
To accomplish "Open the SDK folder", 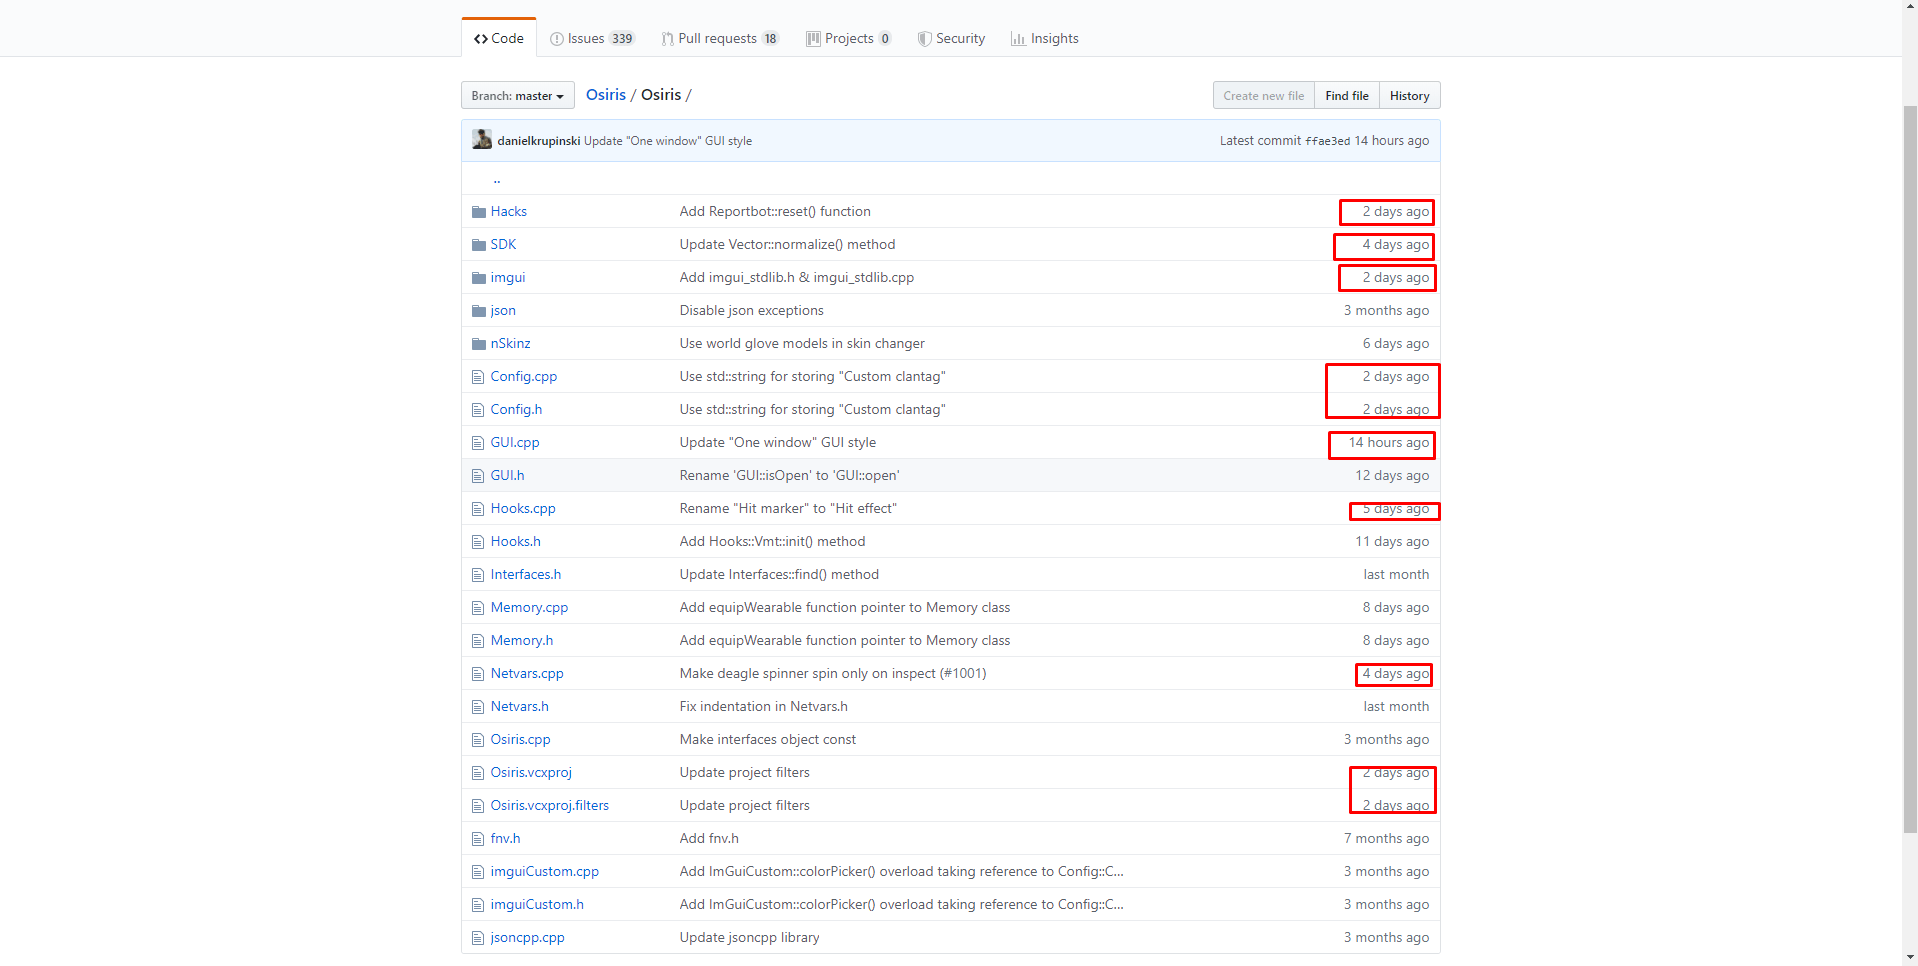I will (503, 244).
